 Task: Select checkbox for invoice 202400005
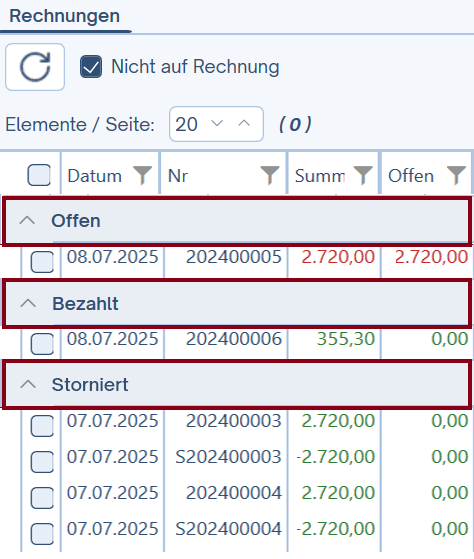pyautogui.click(x=42, y=262)
